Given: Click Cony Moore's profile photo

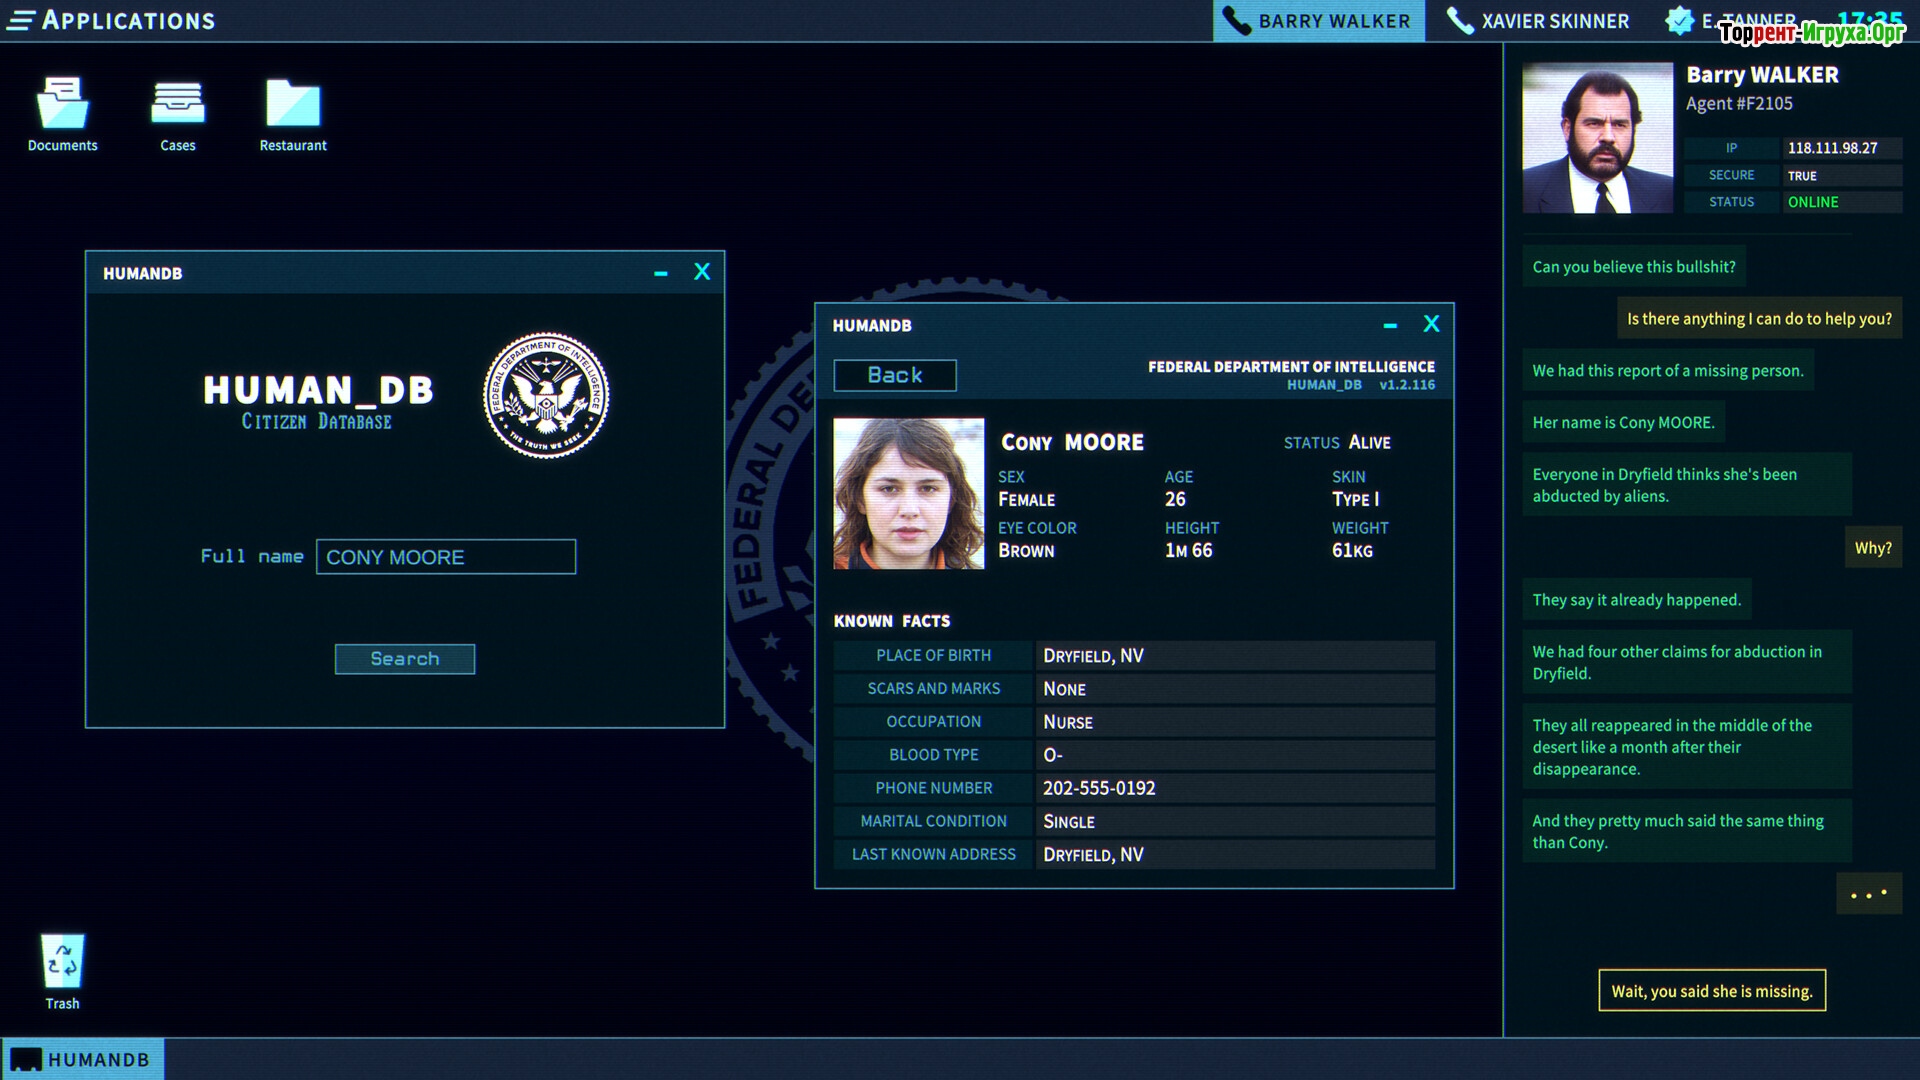Looking at the screenshot, I should pyautogui.click(x=908, y=494).
